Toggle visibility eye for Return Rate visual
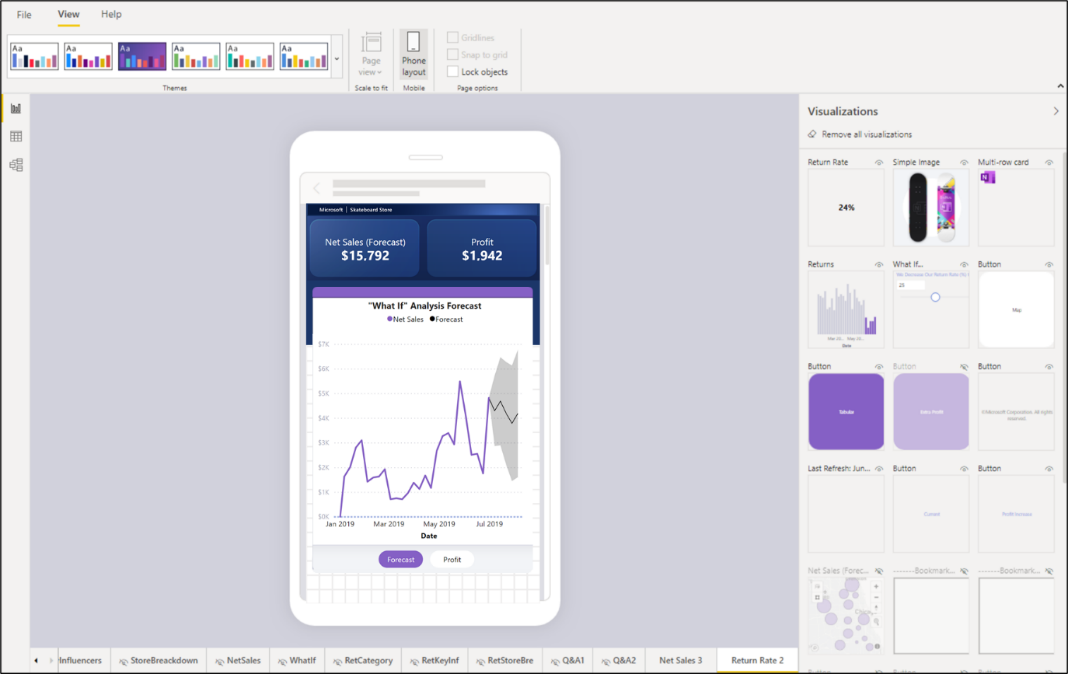 tap(879, 162)
